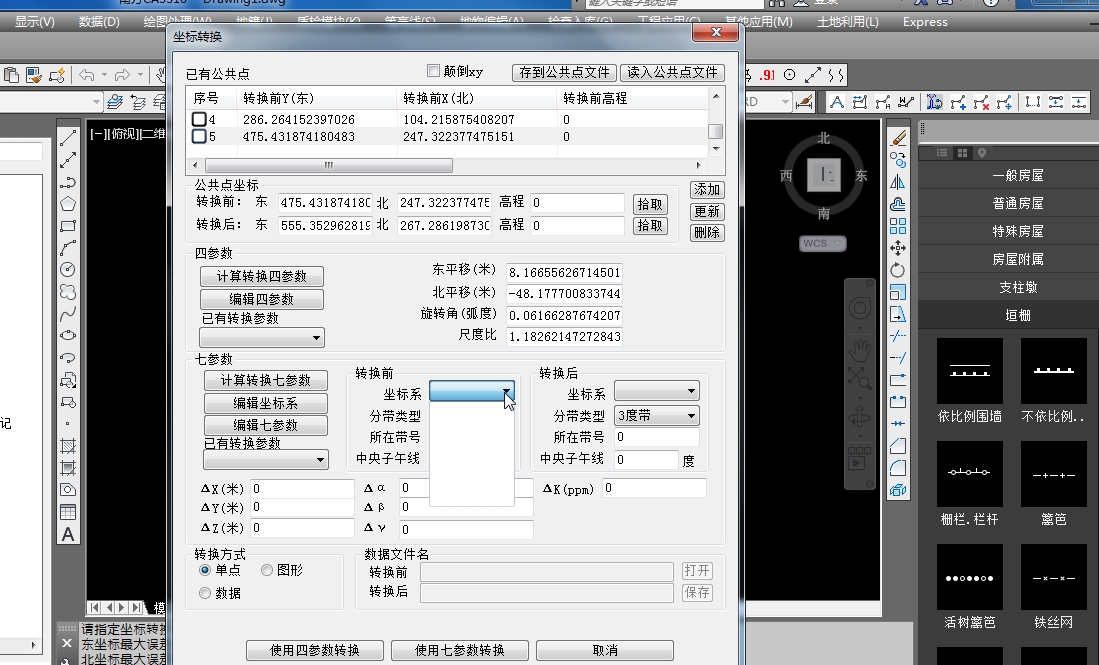Viewport: 1099px width, 665px height.
Task: Click the Pan hand in navigation bar
Action: tap(859, 348)
